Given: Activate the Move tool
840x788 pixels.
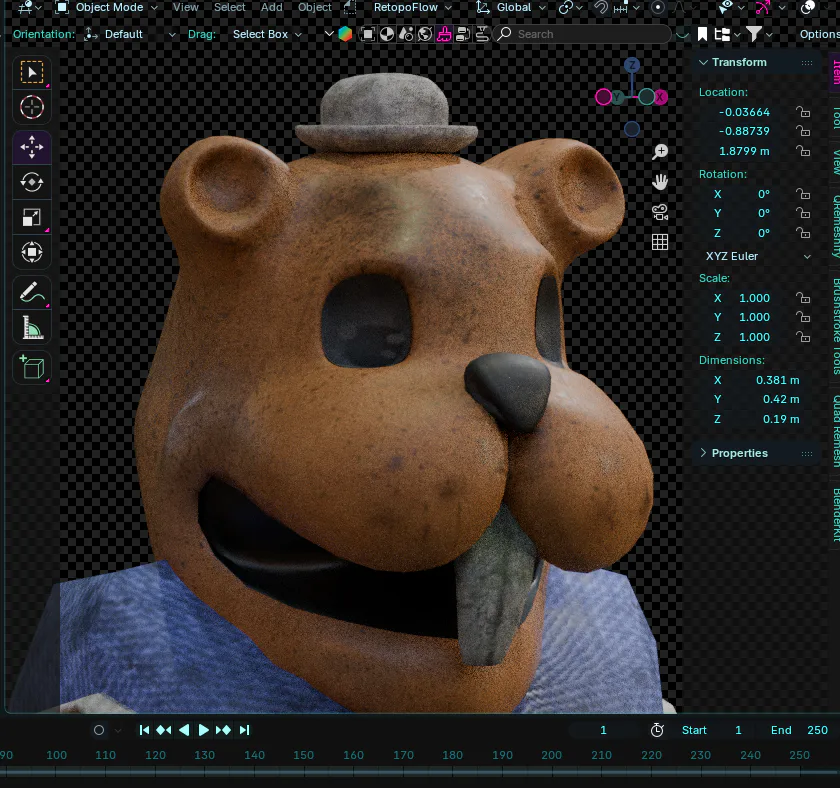Looking at the screenshot, I should point(32,147).
